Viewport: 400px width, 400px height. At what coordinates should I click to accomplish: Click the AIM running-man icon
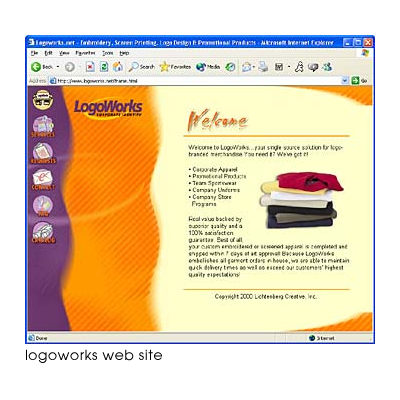click(x=299, y=67)
